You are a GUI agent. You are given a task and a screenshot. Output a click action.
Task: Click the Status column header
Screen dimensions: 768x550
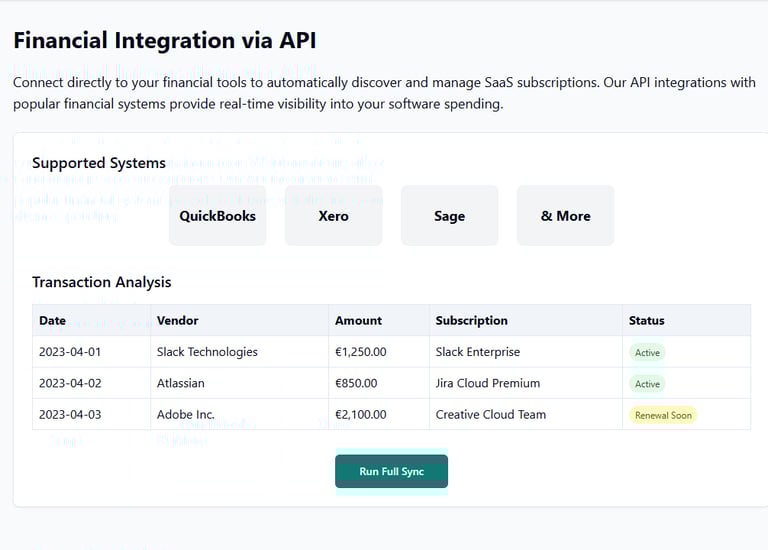coord(687,320)
